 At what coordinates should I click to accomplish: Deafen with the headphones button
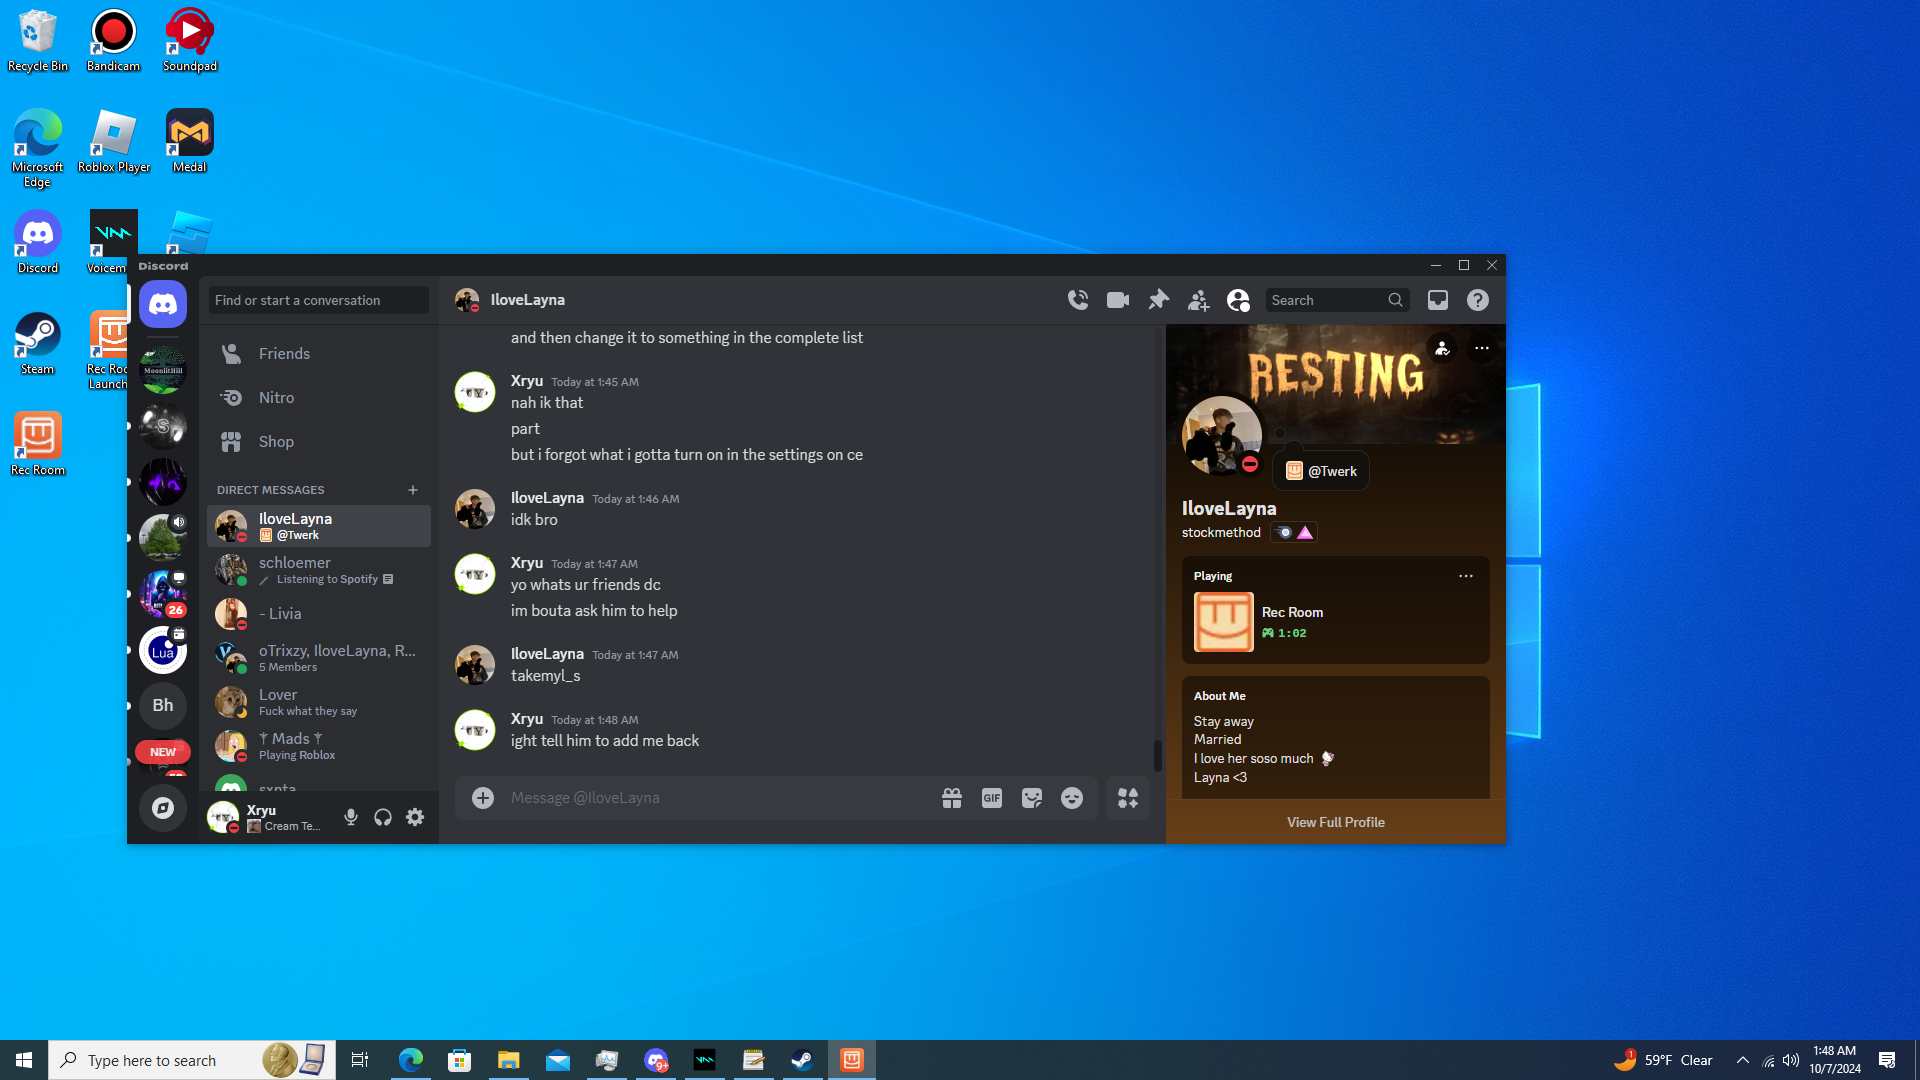(x=383, y=818)
